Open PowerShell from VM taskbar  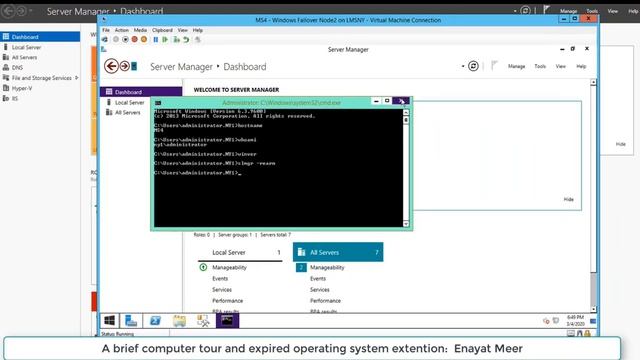coord(155,321)
